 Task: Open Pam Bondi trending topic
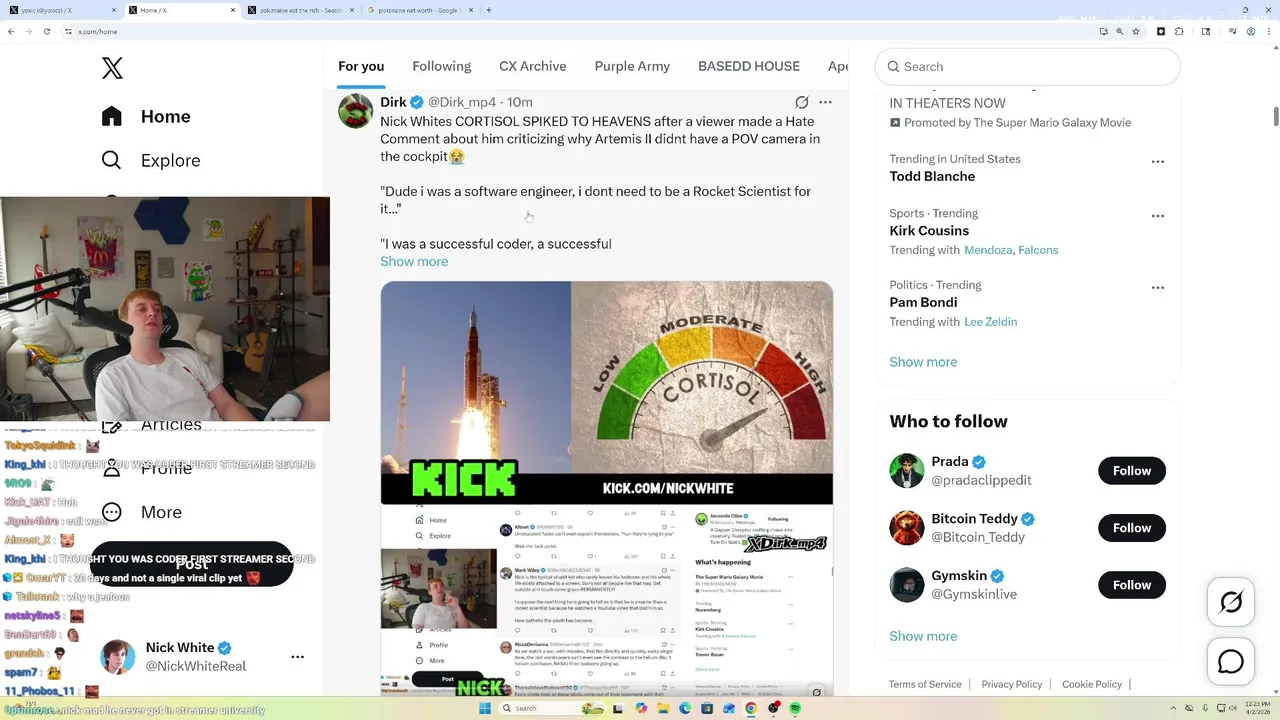pos(923,302)
